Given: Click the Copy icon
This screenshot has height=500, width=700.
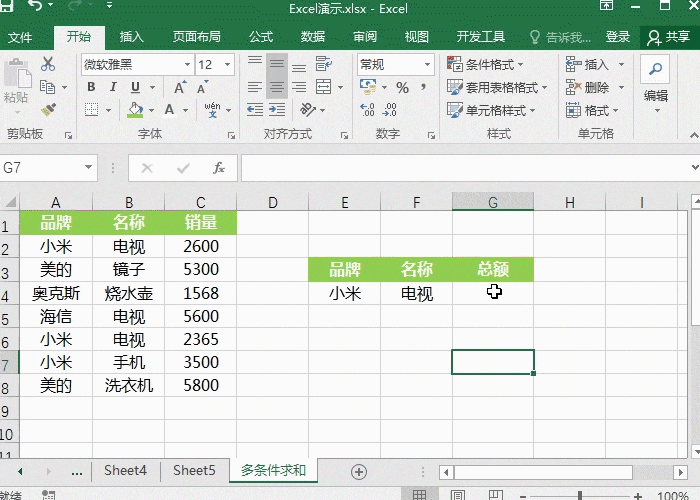Looking at the screenshot, I should click(x=47, y=87).
